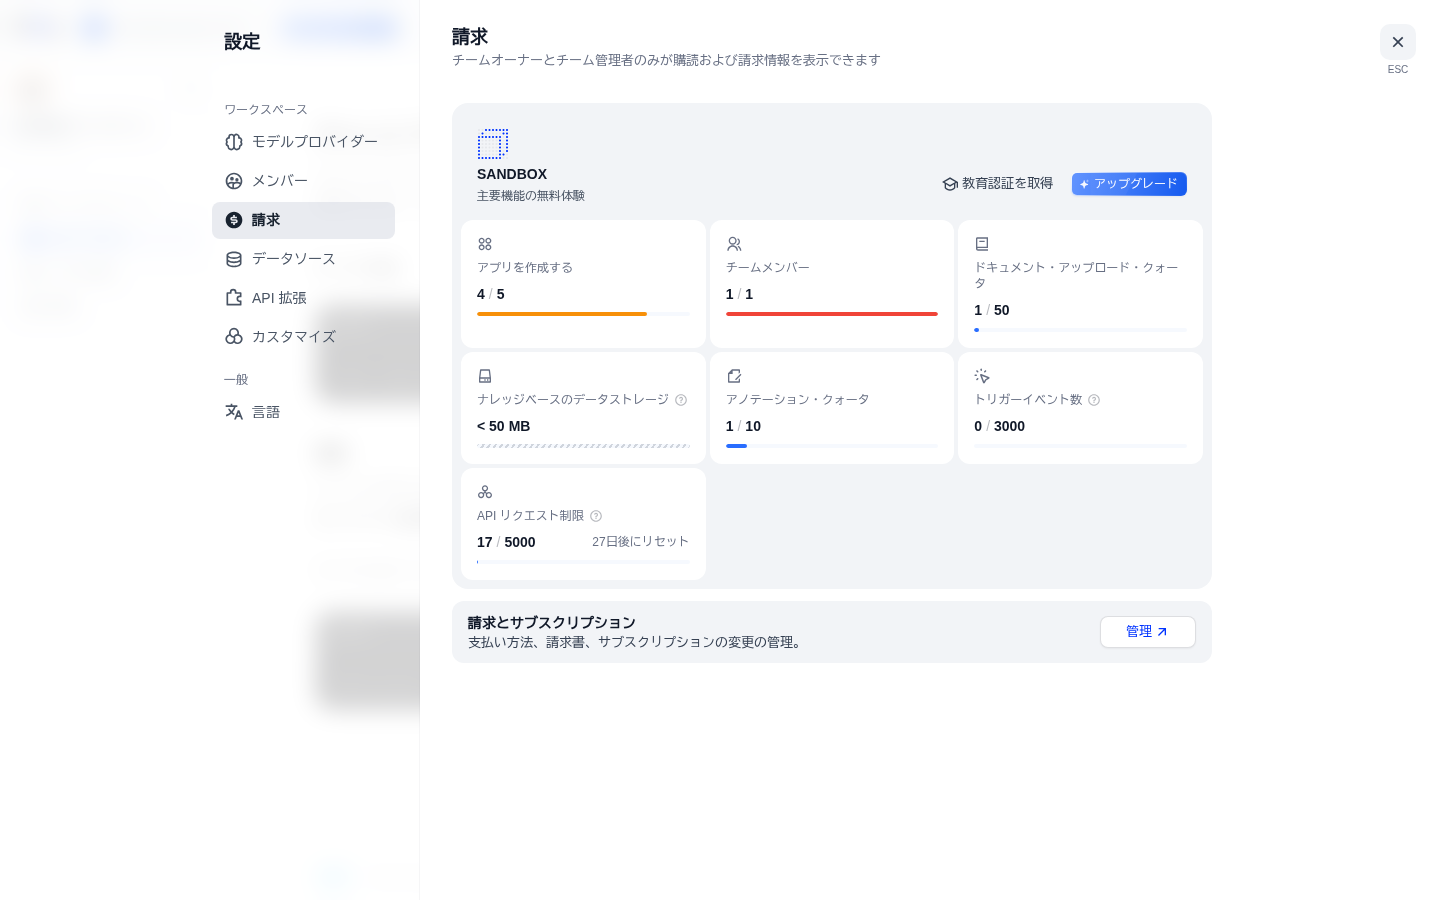
Task: Open the 言語 language settings
Action: point(303,412)
